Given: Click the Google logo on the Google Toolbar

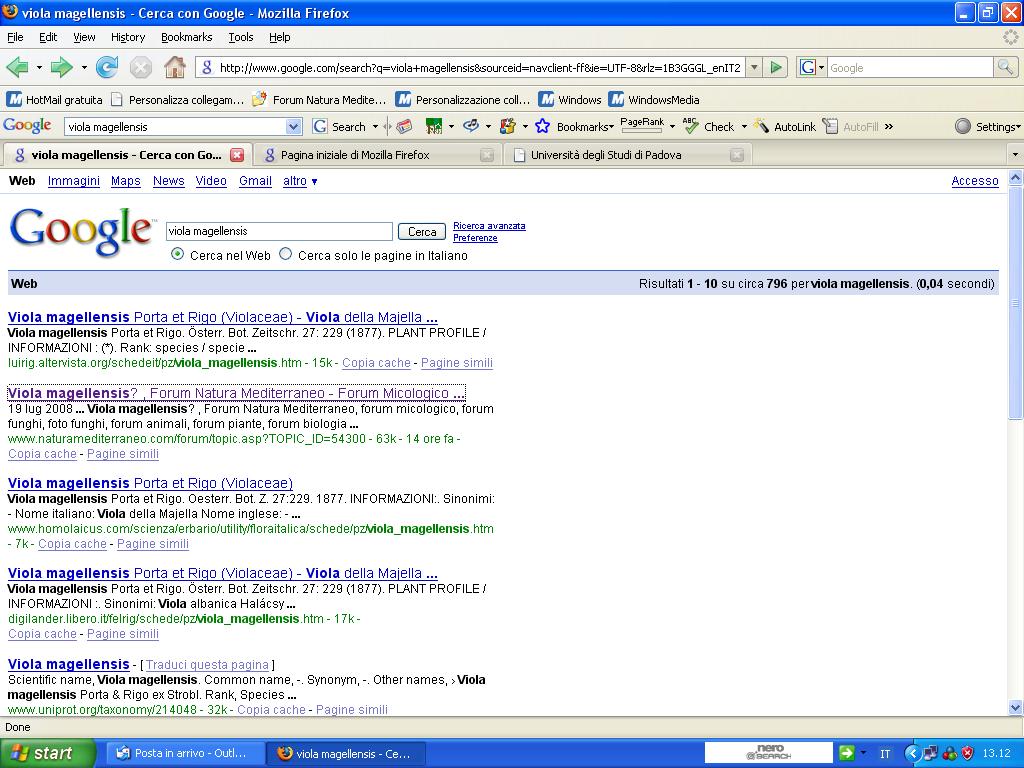Looking at the screenshot, I should pyautogui.click(x=27, y=126).
